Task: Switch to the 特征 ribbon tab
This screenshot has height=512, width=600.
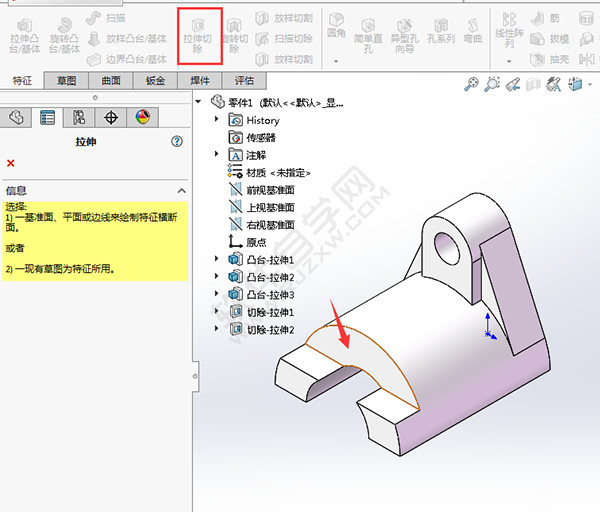Action: [22, 81]
